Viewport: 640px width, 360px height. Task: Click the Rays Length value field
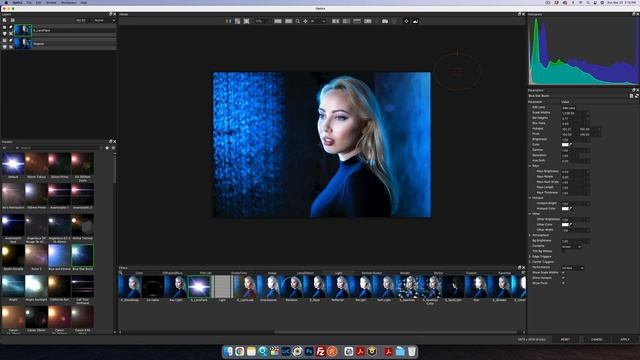pyautogui.click(x=576, y=187)
